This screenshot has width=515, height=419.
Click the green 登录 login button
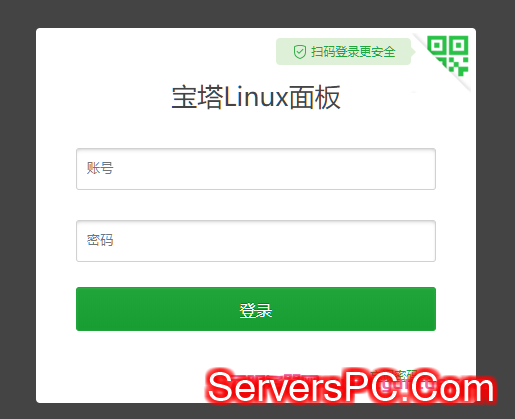click(256, 309)
